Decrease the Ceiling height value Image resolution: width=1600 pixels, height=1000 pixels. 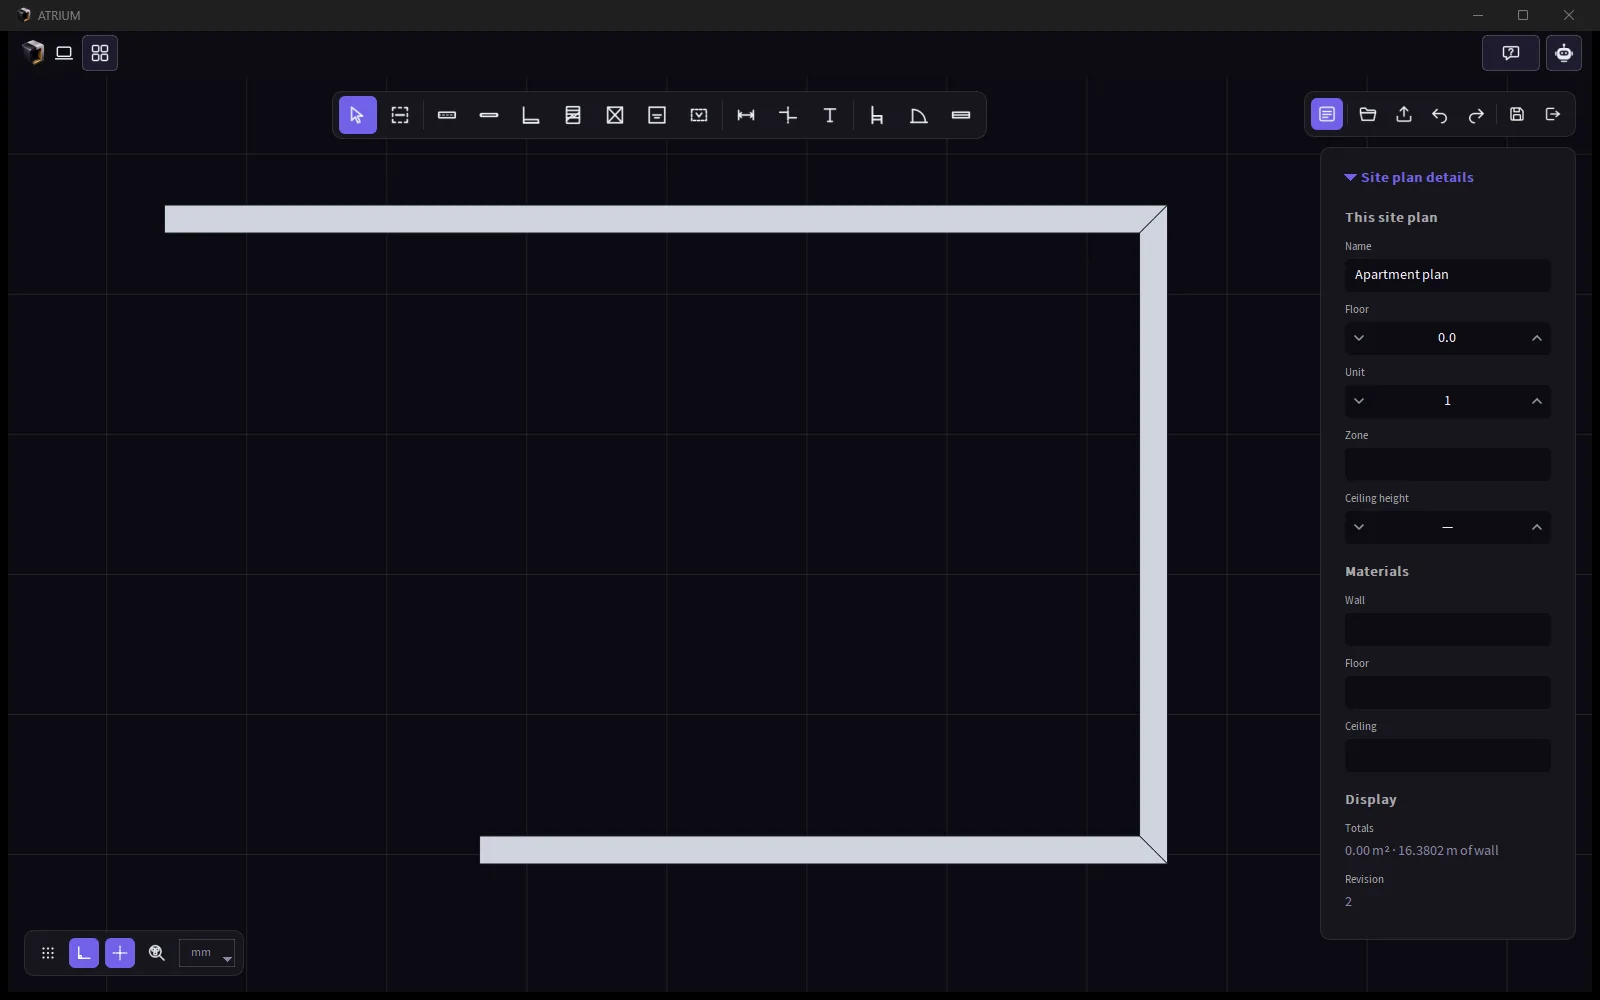click(1359, 527)
